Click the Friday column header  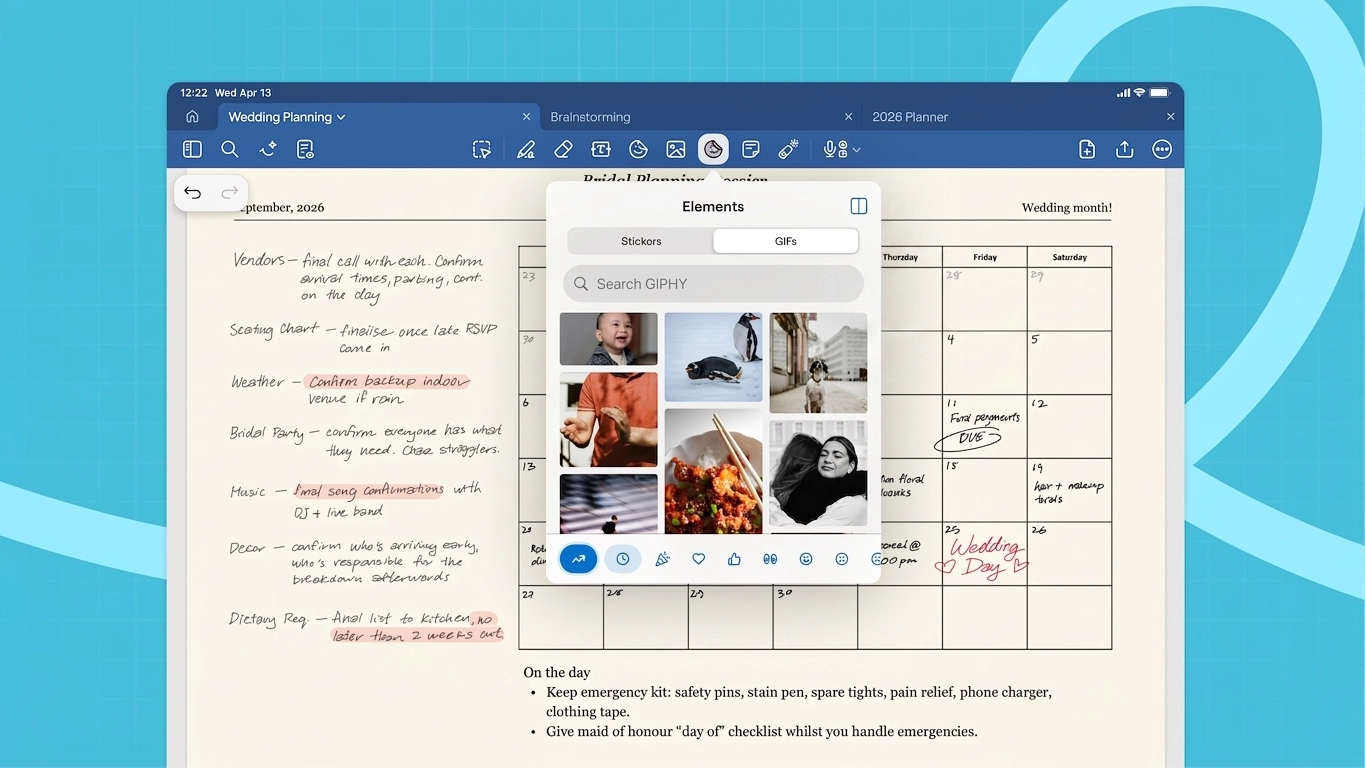point(985,257)
